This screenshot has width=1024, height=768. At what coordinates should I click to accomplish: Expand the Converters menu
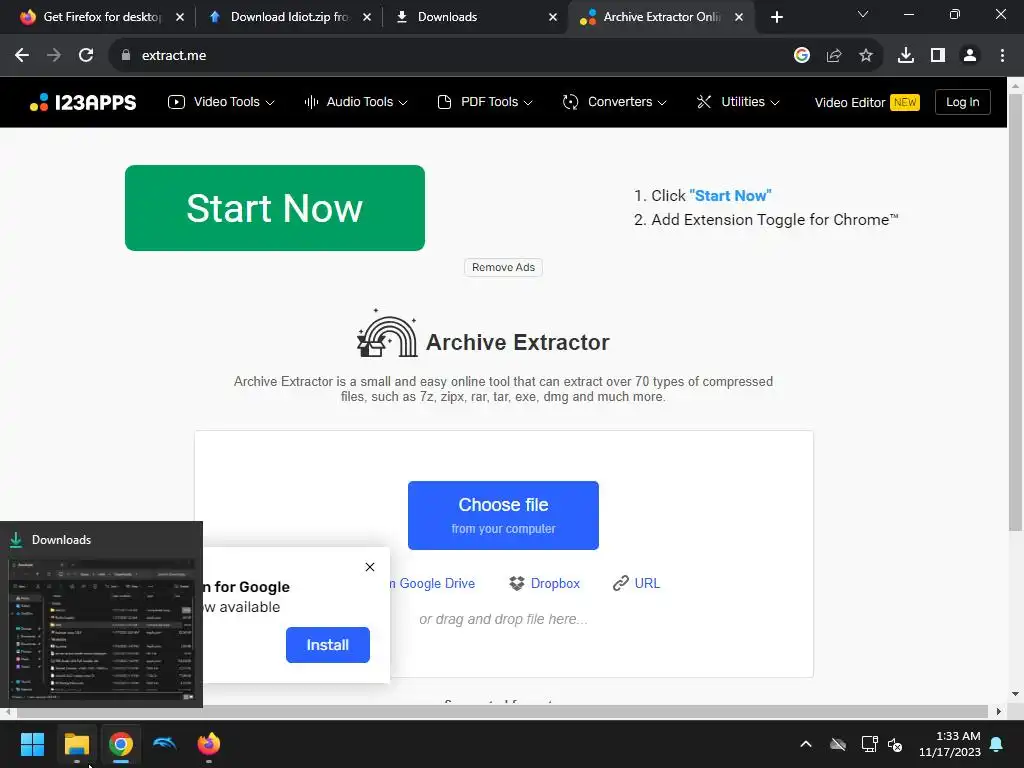point(615,102)
